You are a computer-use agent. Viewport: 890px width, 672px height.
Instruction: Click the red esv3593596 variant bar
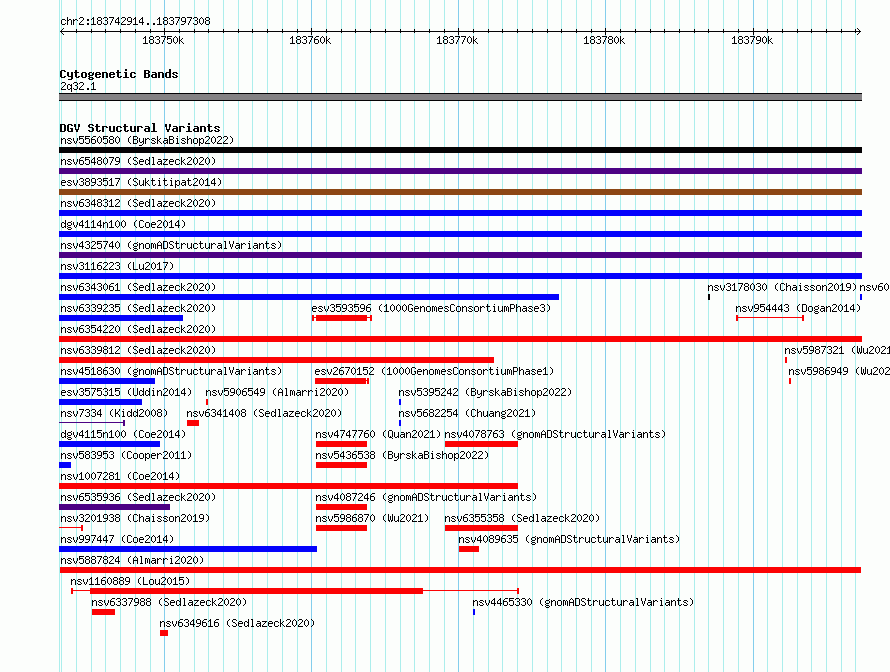[342, 318]
